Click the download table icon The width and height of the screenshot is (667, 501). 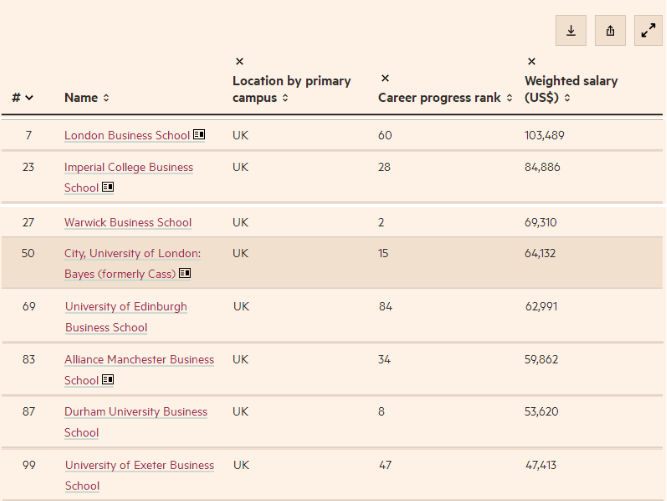pos(571,31)
